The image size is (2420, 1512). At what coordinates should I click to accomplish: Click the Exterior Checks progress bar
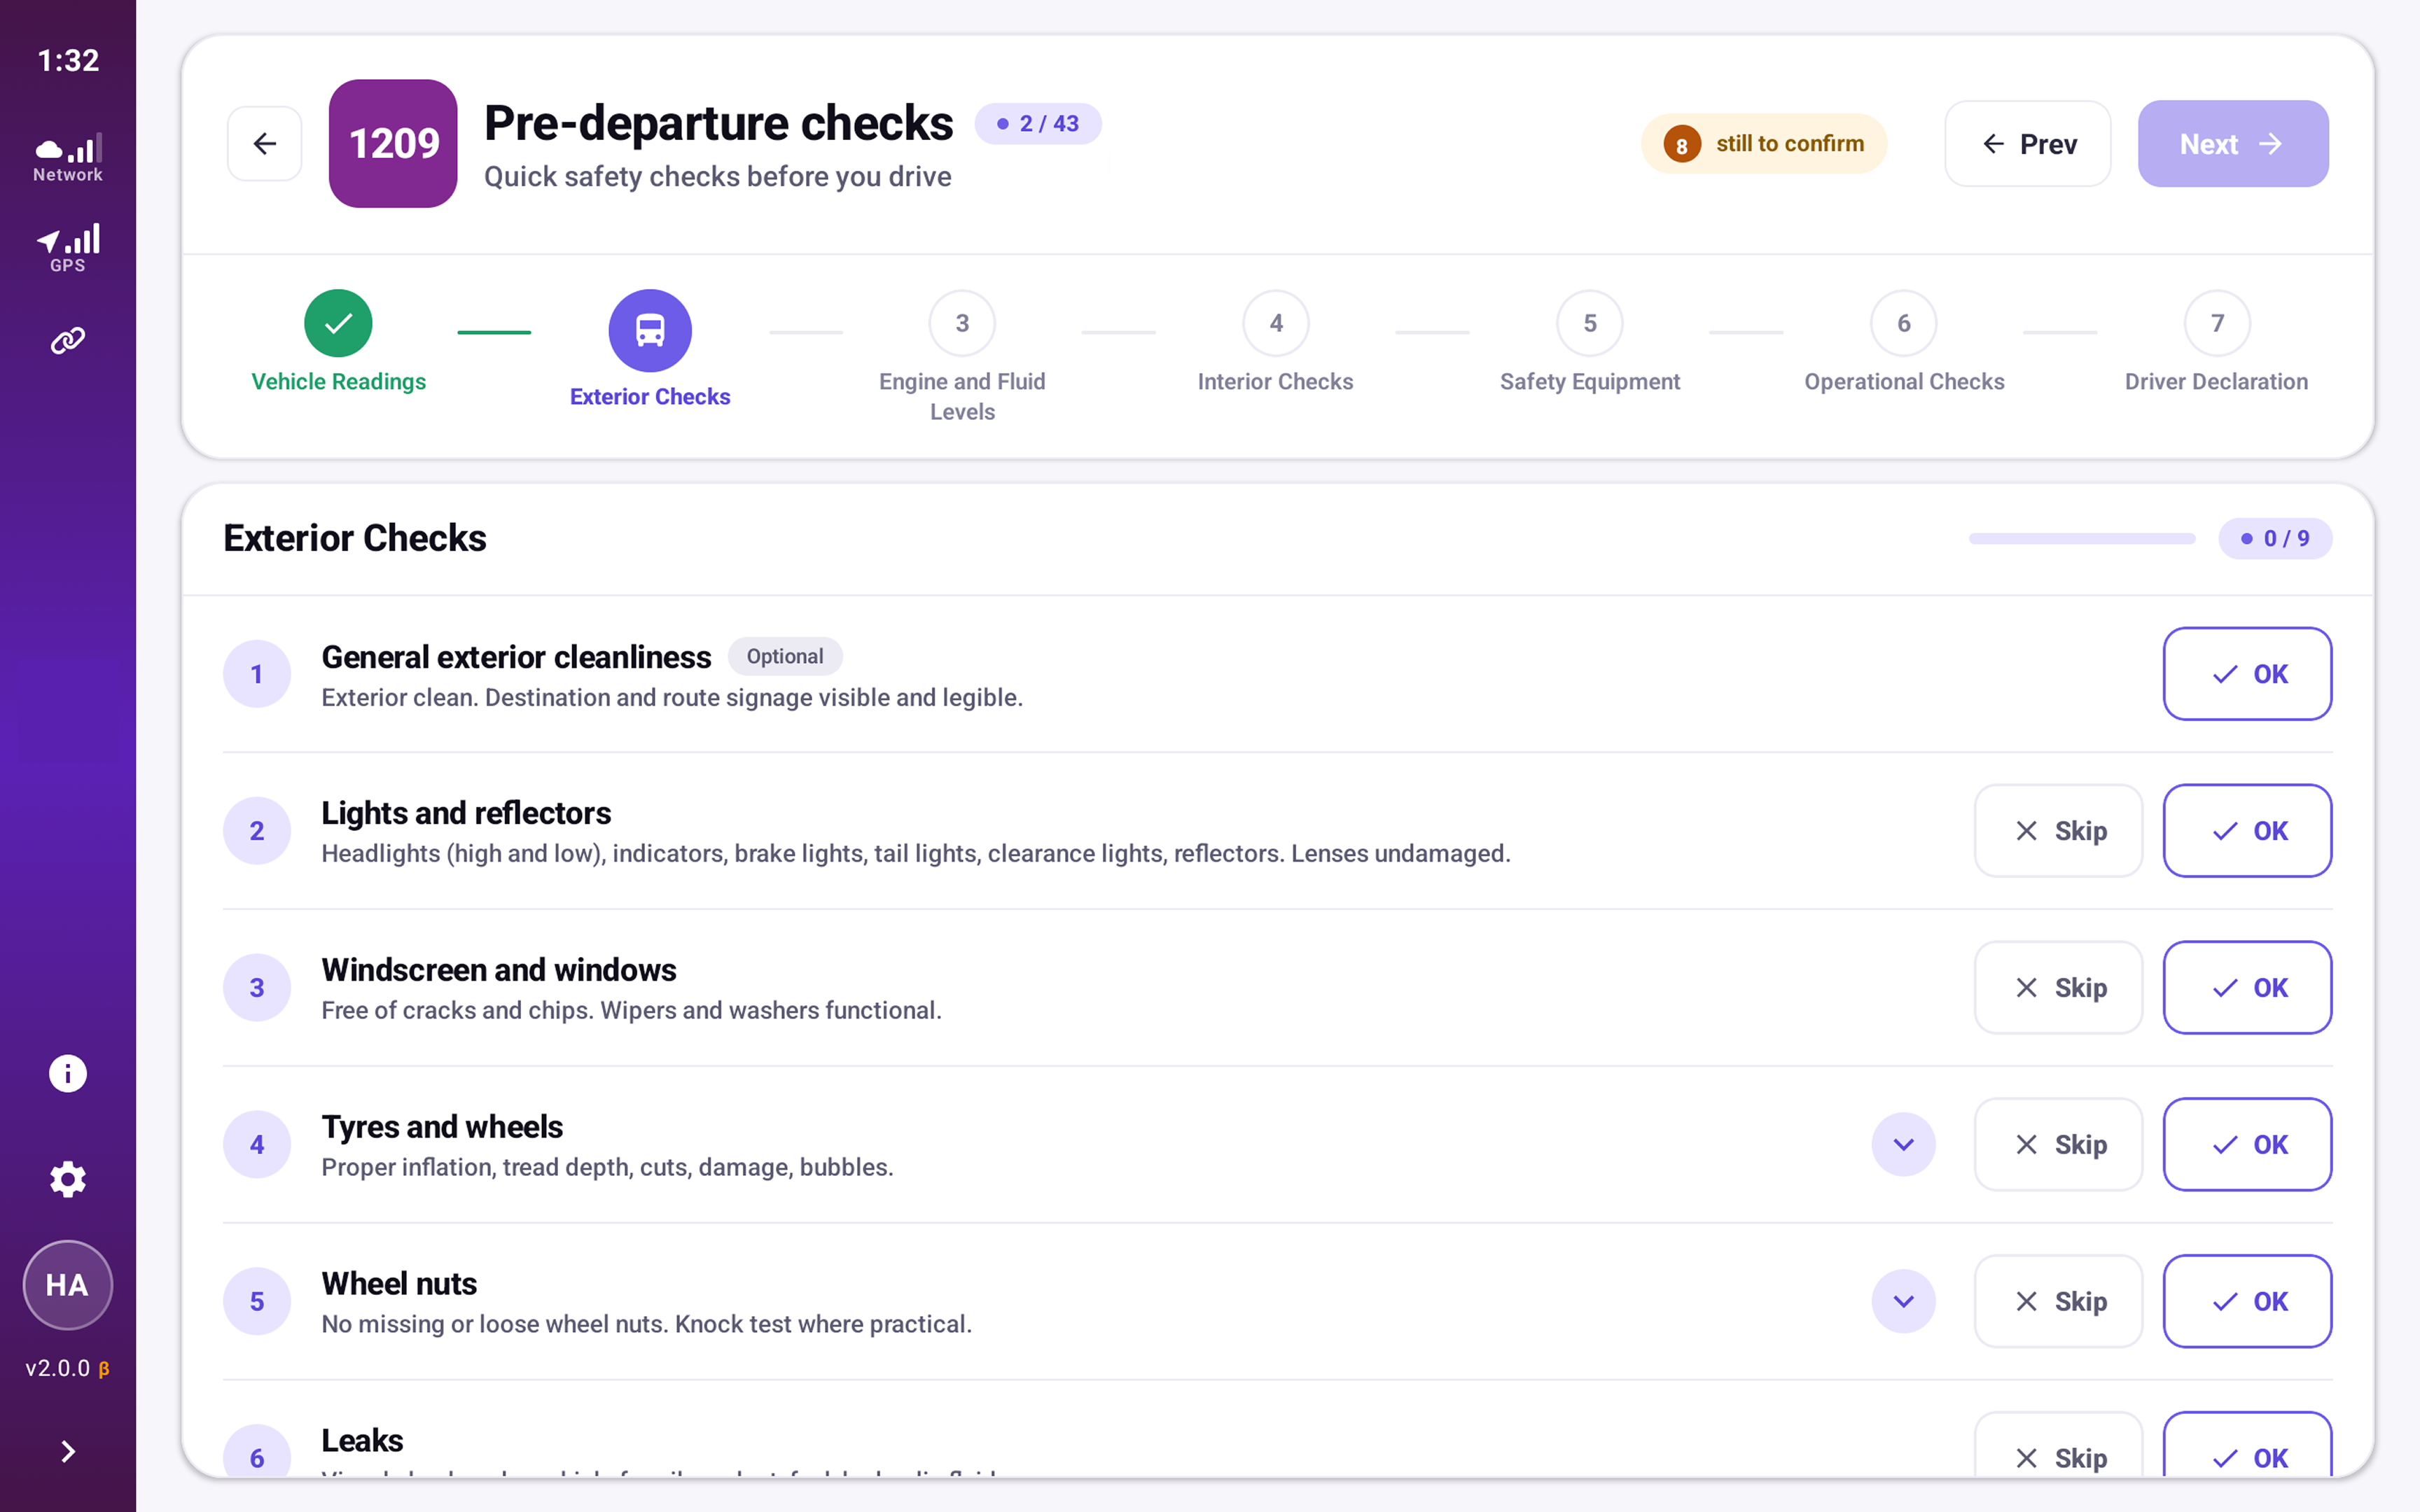(x=2082, y=538)
